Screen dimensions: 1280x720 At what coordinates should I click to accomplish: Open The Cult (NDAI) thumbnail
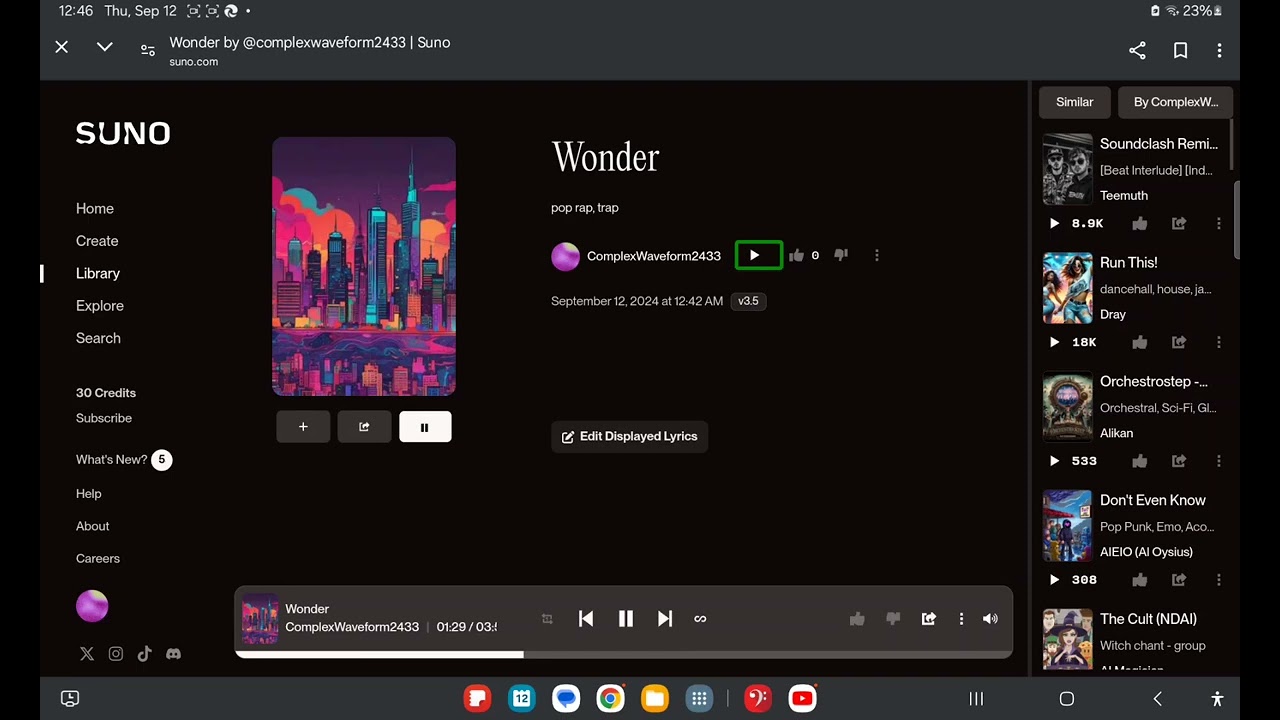tap(1067, 640)
